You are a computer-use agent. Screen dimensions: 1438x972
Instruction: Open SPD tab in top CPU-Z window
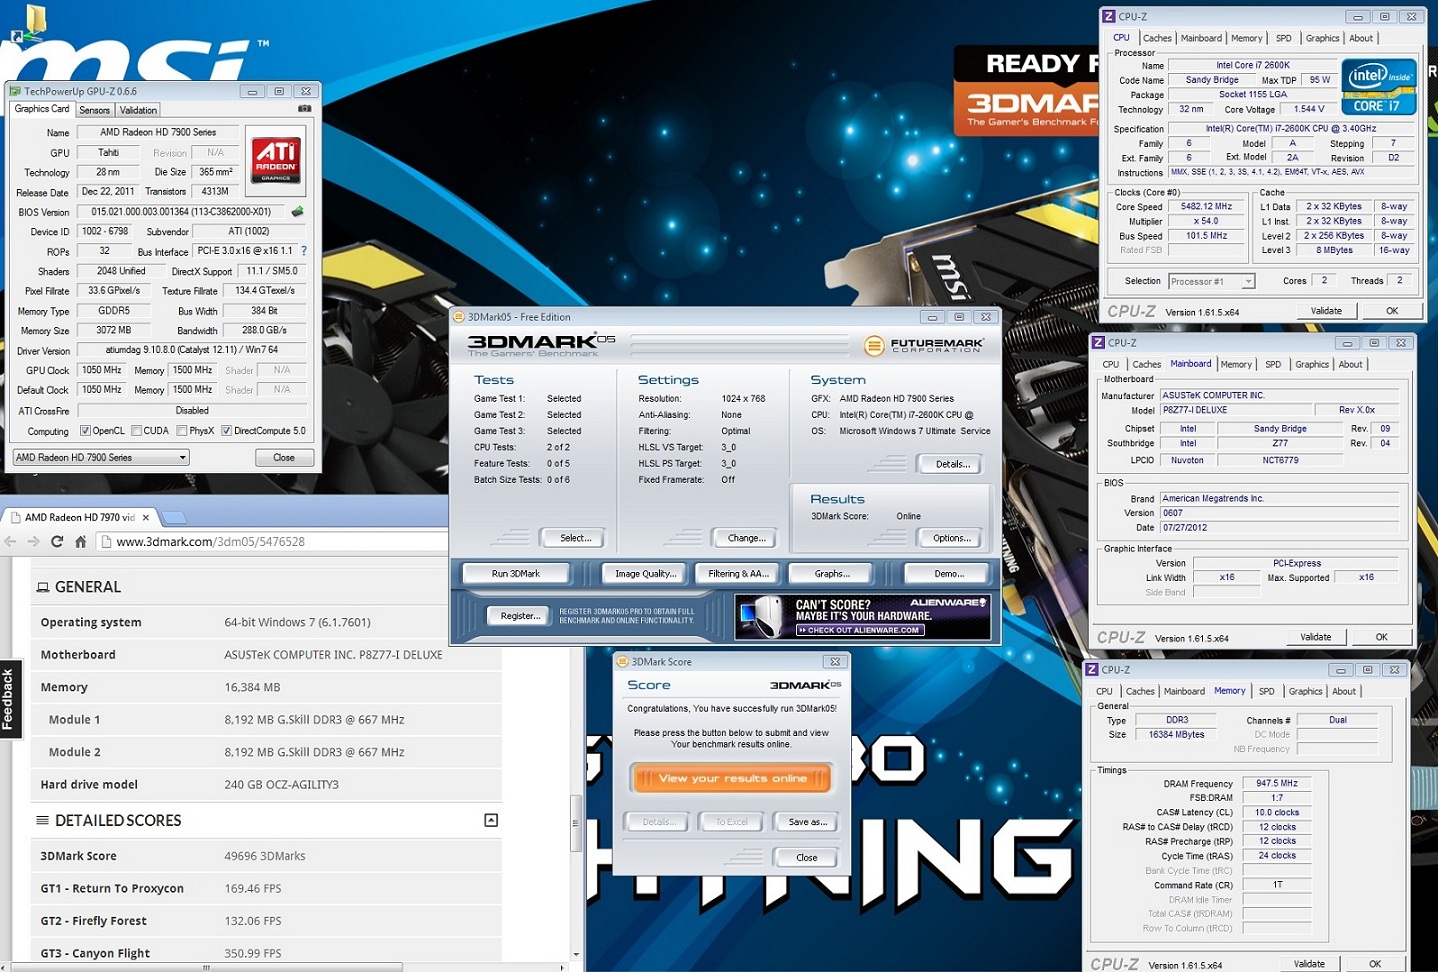click(x=1284, y=38)
